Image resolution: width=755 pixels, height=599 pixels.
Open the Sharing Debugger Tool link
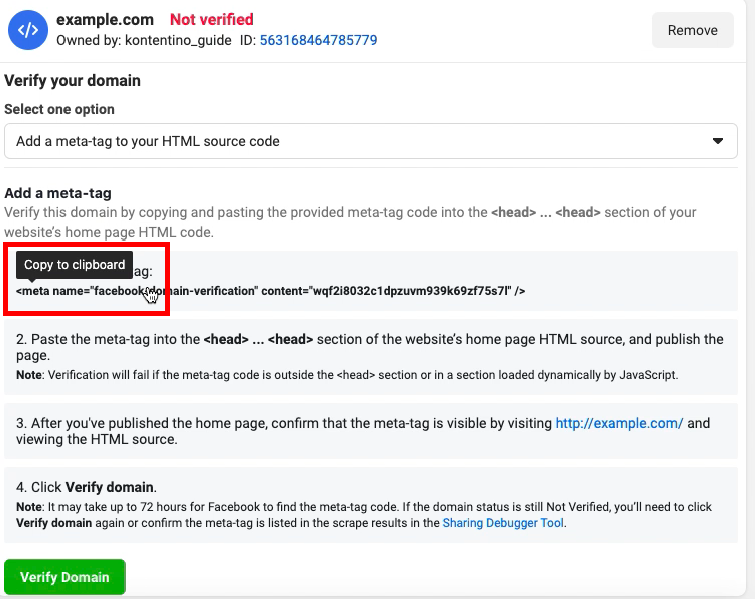pyautogui.click(x=503, y=523)
